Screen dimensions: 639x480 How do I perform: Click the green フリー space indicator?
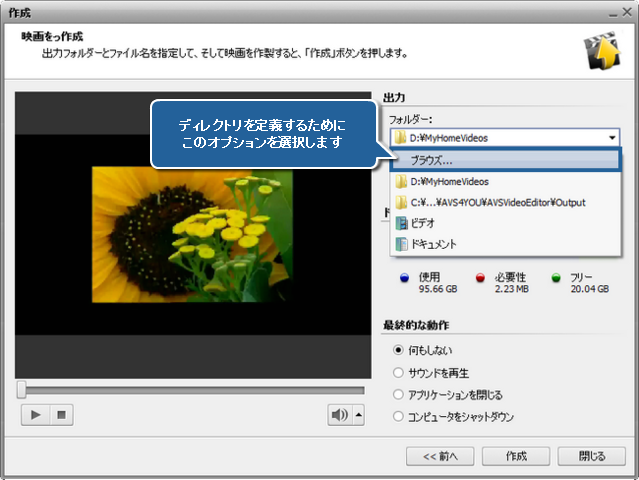click(x=556, y=279)
